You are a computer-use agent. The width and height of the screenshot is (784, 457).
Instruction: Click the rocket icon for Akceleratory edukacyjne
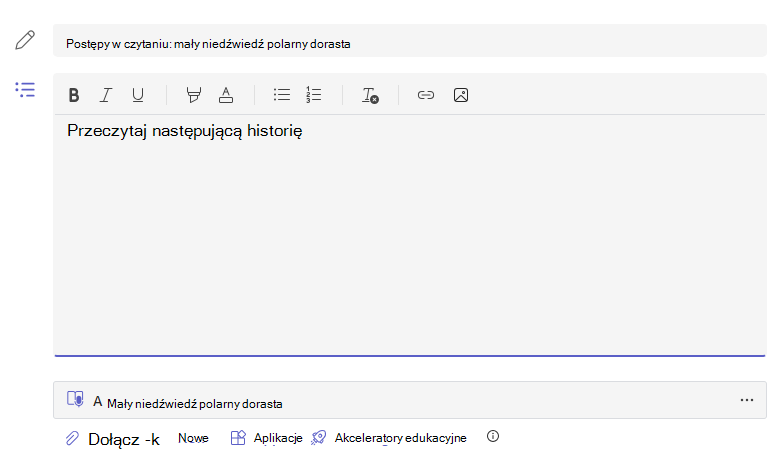click(x=318, y=438)
